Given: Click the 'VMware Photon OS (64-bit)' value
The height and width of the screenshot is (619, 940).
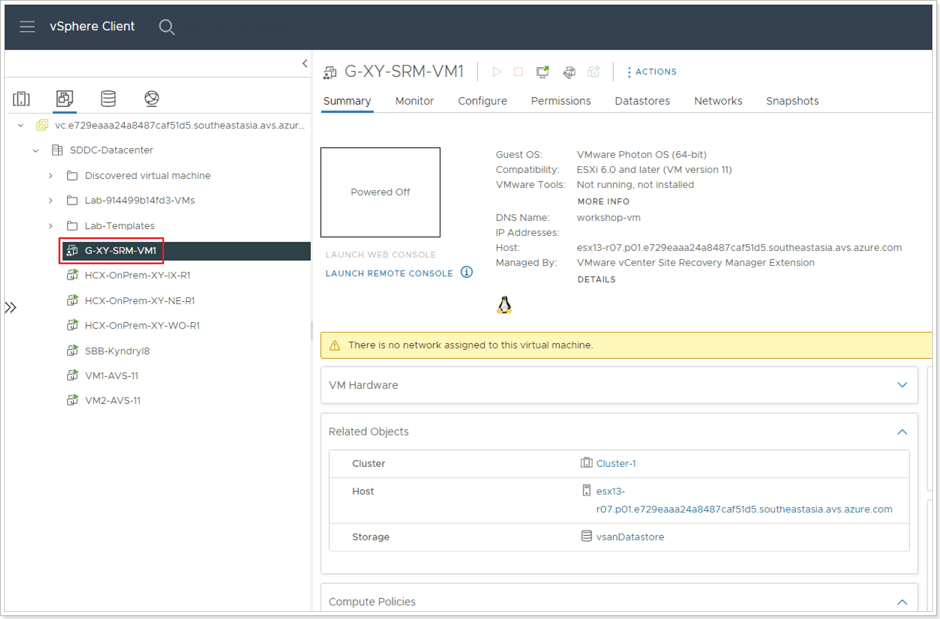Looking at the screenshot, I should coord(641,155).
